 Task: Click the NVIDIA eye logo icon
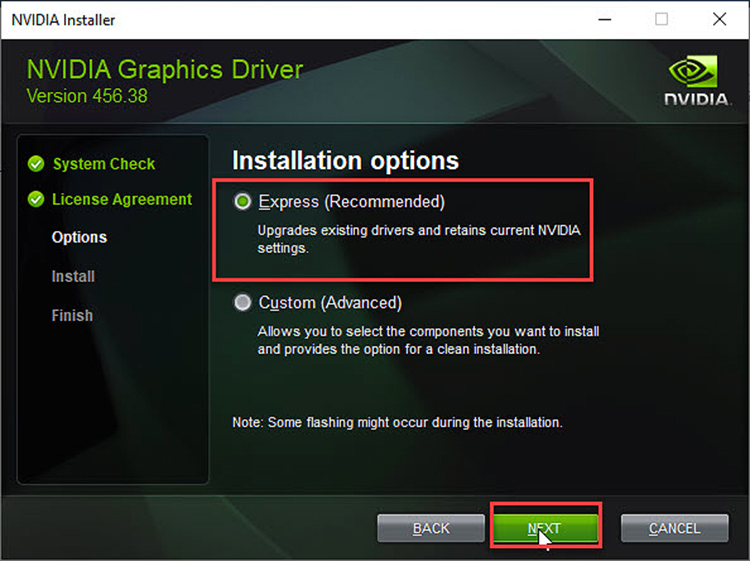point(693,71)
